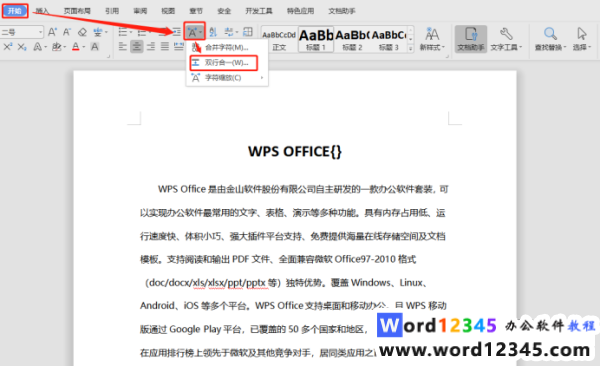Expand the bulleted list dropdown arrow

point(130,32)
